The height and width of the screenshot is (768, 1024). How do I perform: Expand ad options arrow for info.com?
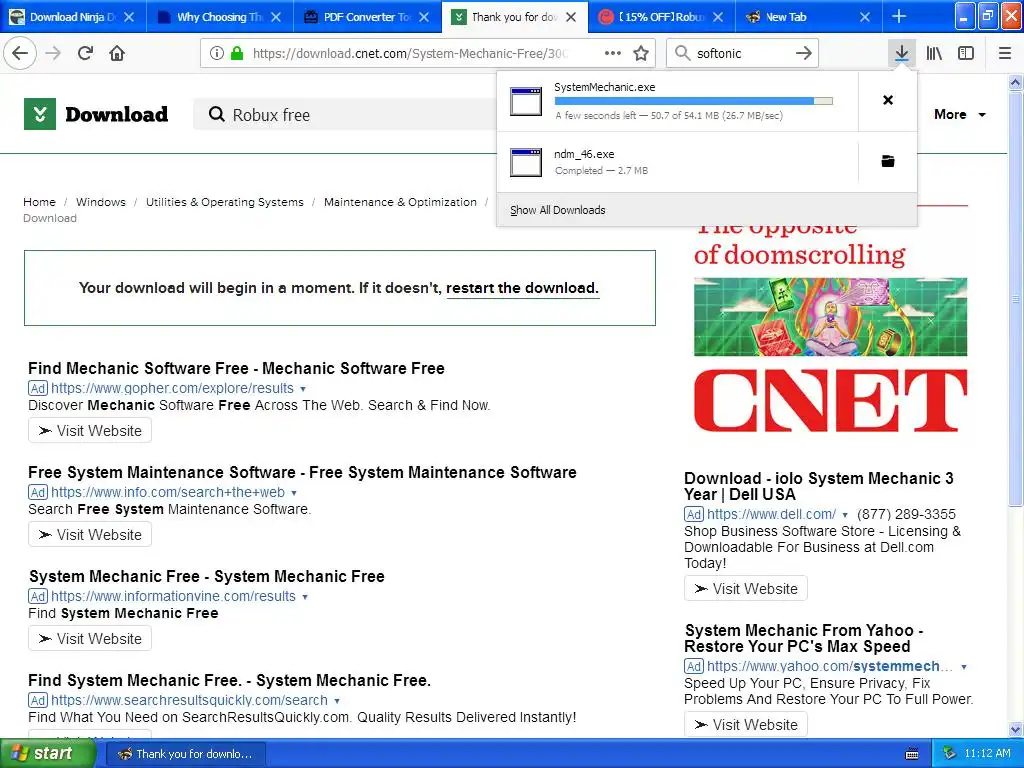[x=294, y=493]
